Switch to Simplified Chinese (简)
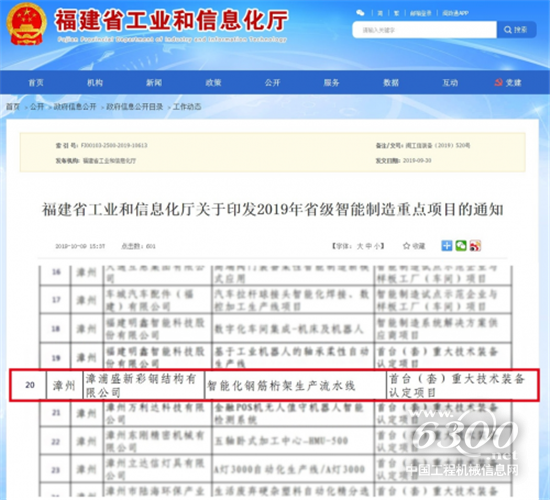The image size is (550, 500). tap(380, 13)
